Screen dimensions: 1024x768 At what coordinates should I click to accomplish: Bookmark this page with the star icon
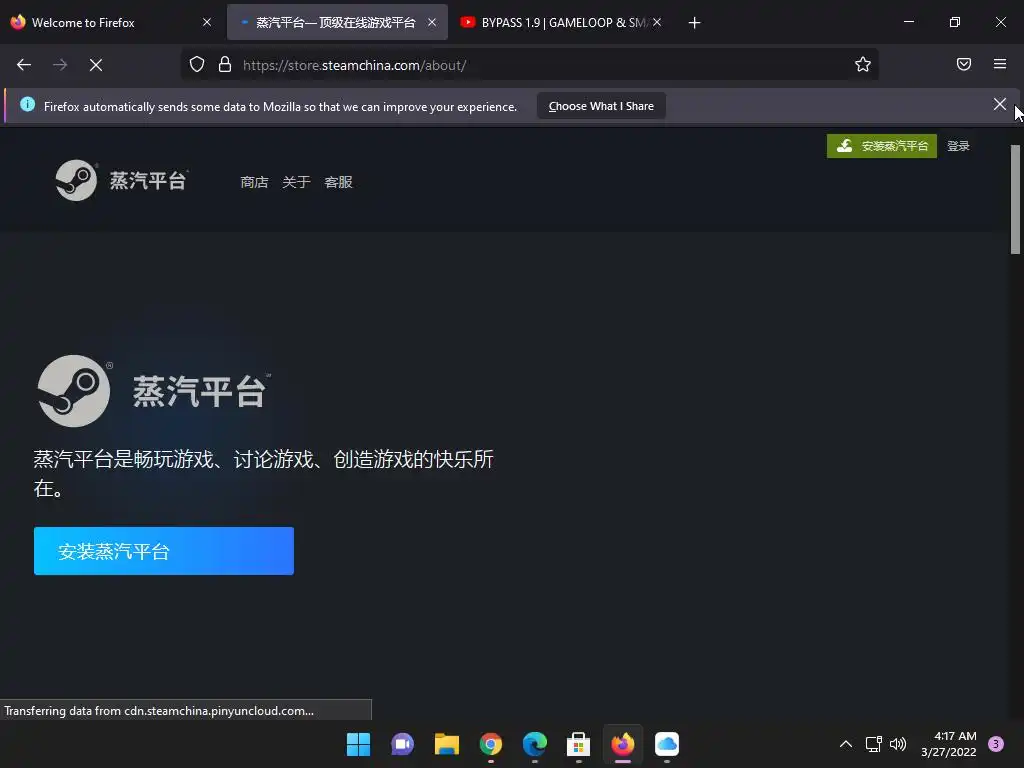click(863, 65)
